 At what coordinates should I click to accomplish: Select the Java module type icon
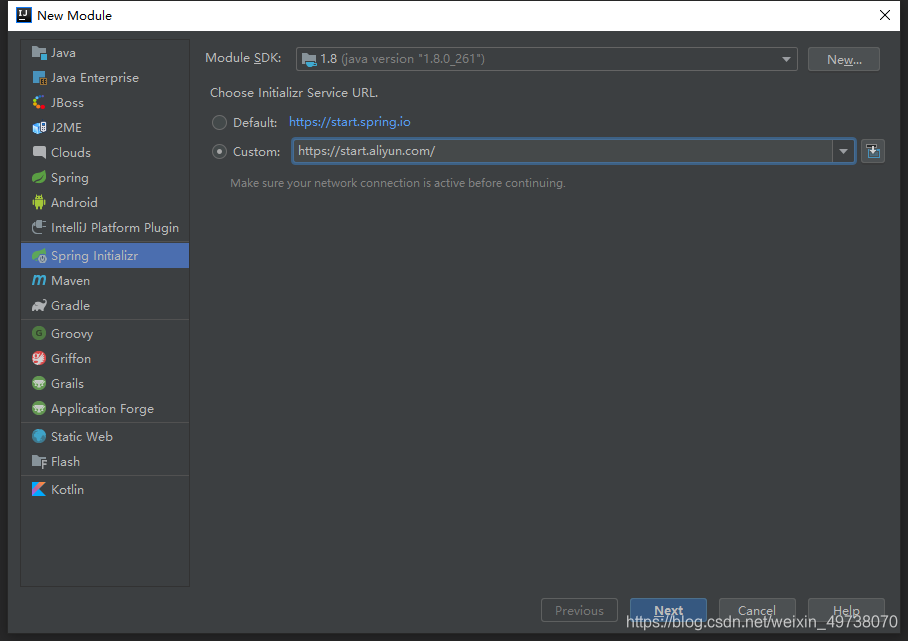point(39,53)
